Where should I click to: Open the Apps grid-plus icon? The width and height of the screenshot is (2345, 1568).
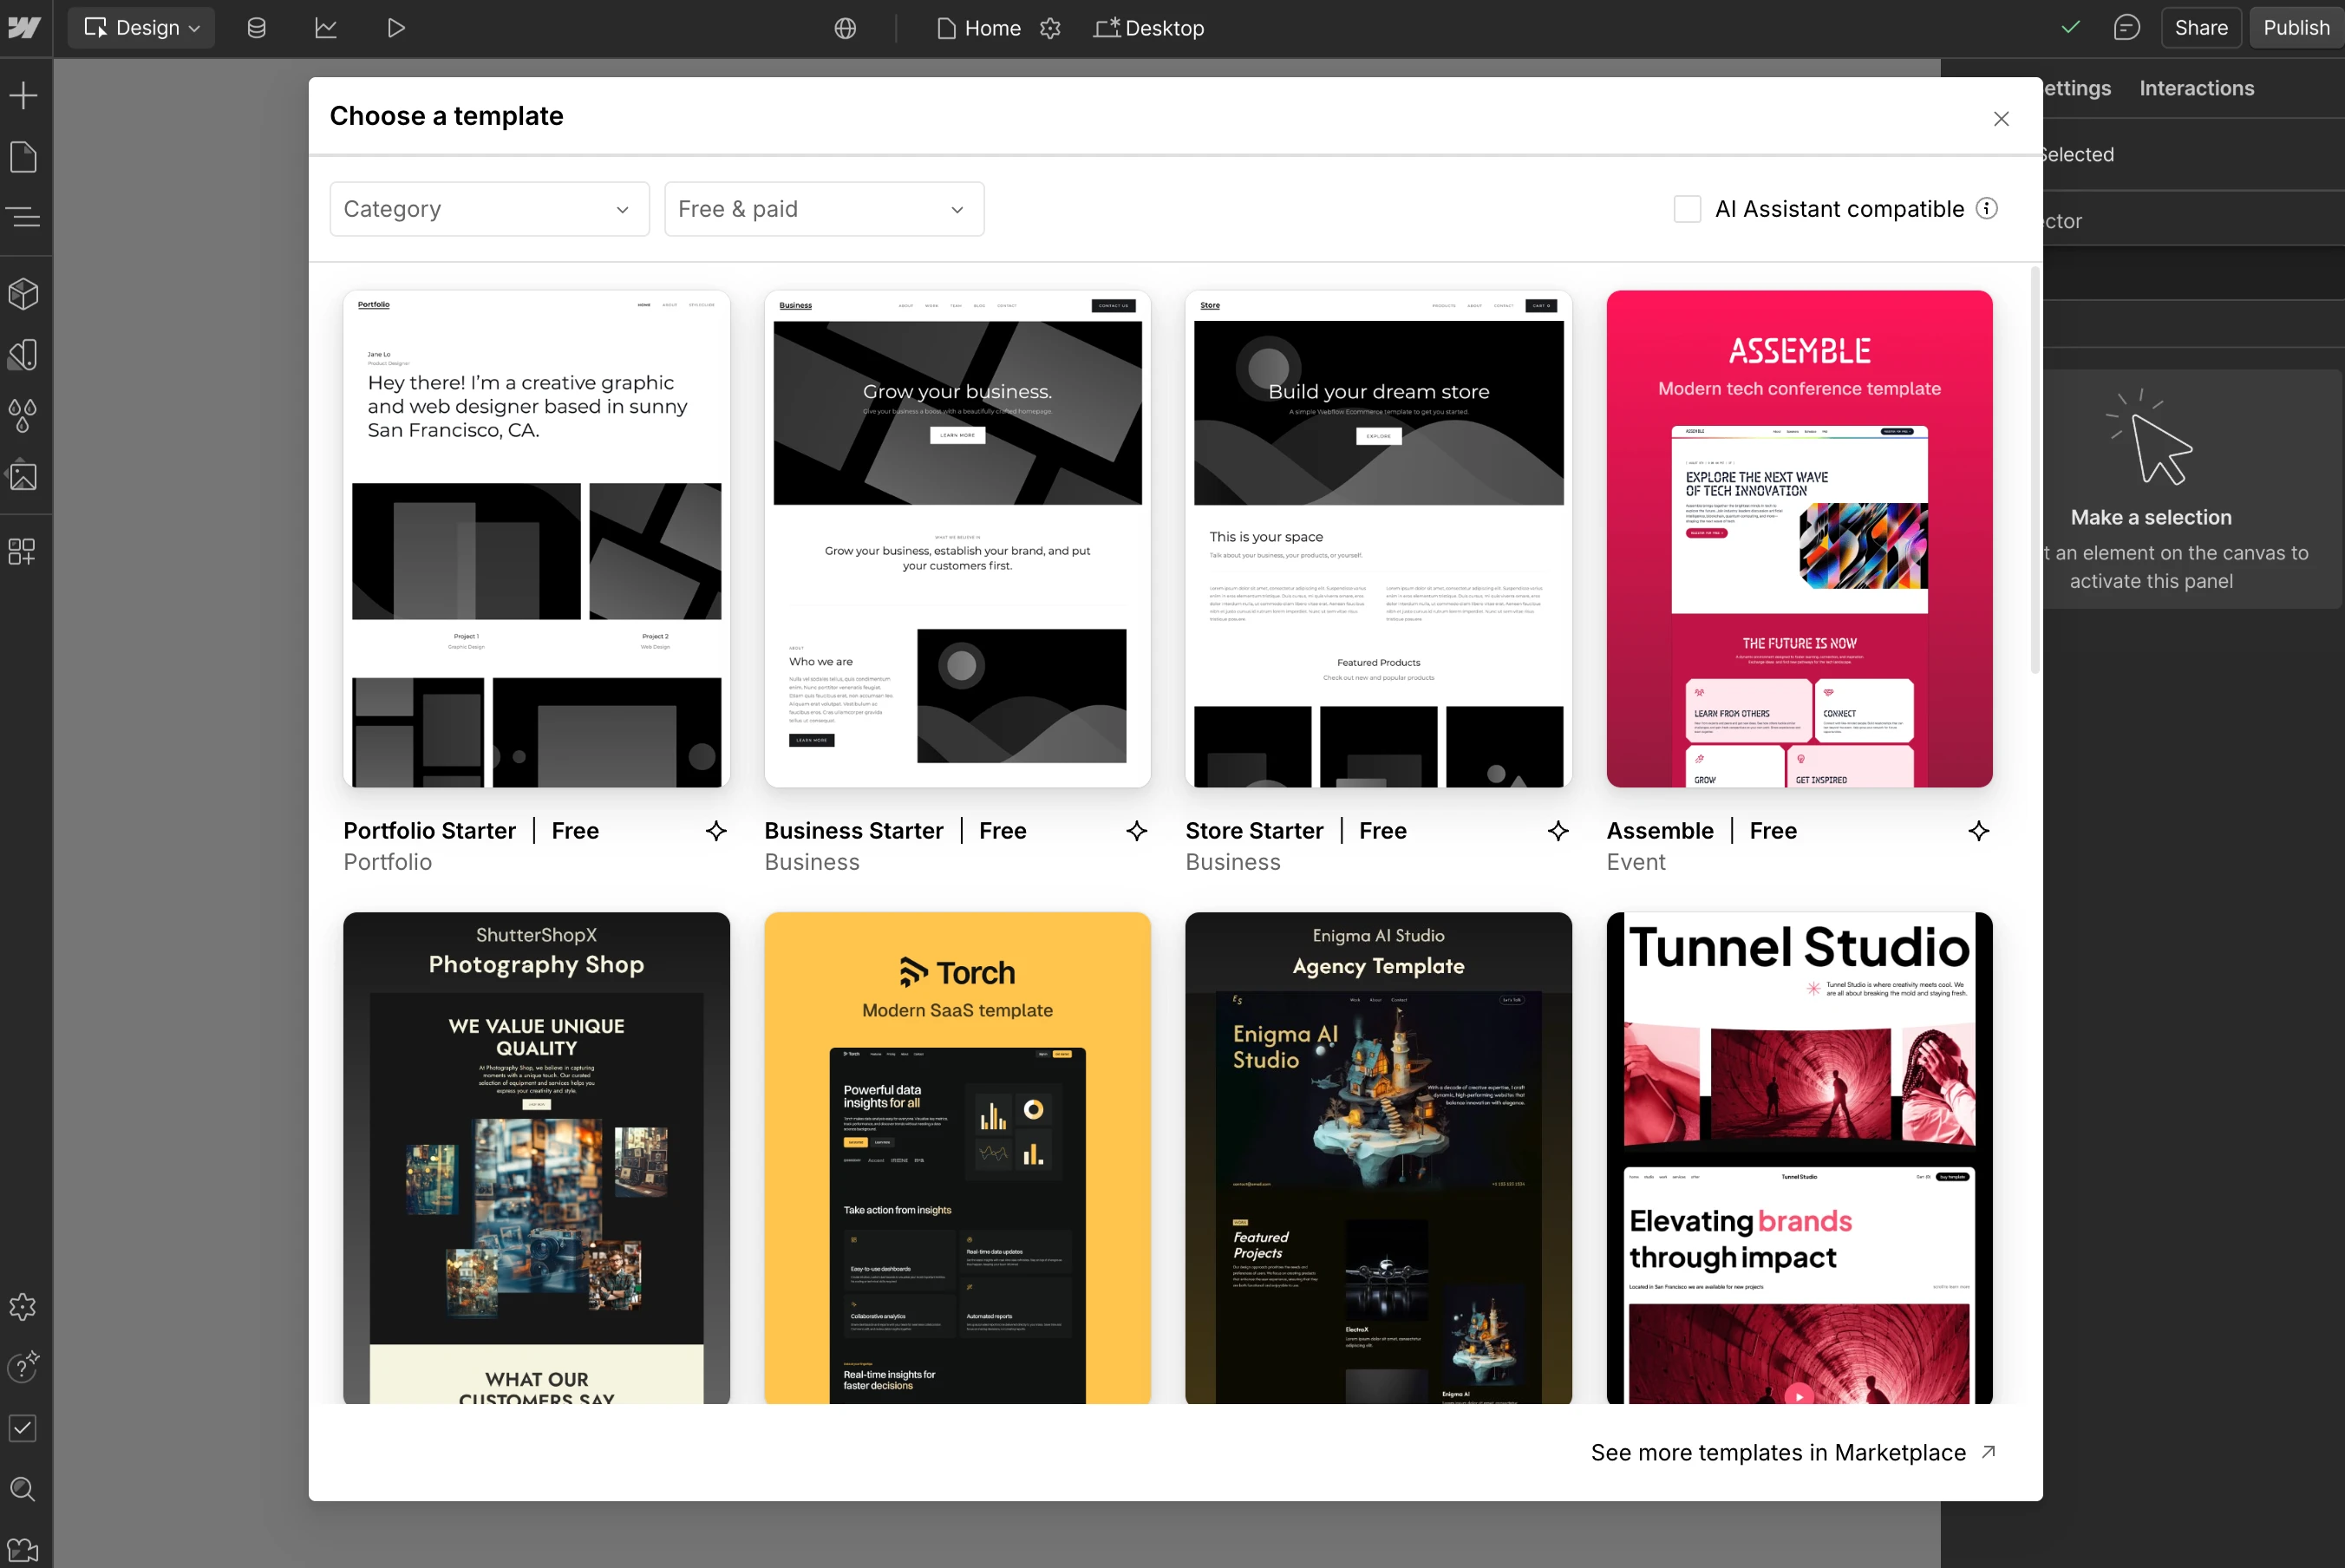coord(23,551)
